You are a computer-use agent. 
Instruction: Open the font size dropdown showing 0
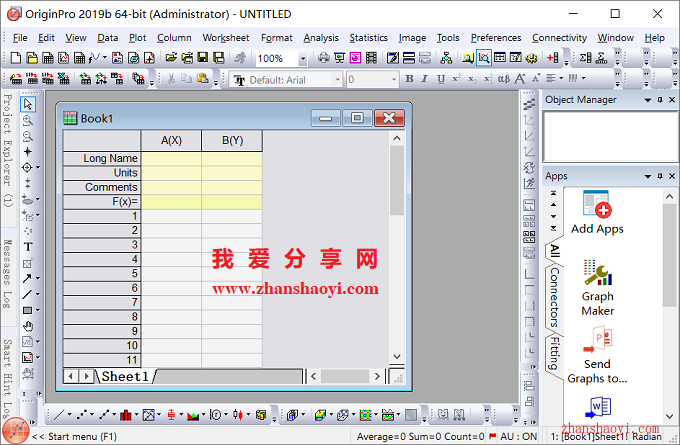[x=394, y=79]
